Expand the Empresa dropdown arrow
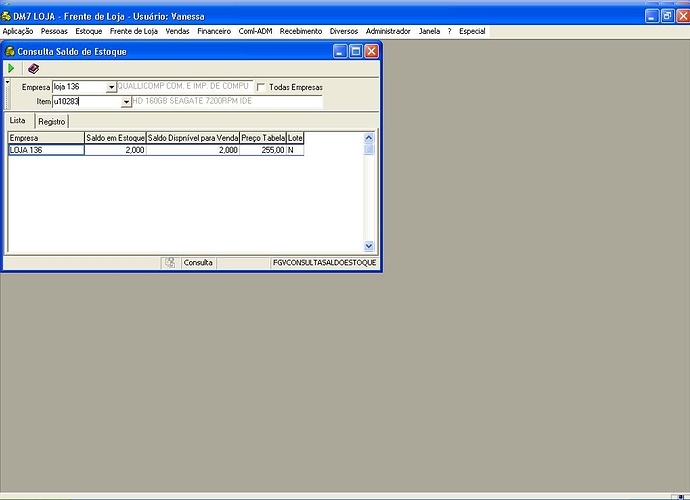The height and width of the screenshot is (500, 690). [111, 87]
